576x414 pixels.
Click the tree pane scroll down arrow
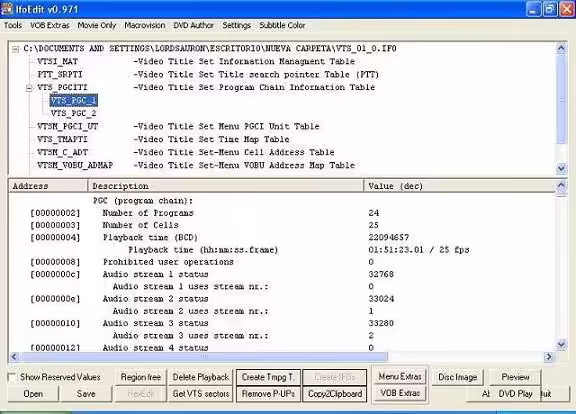pyautogui.click(x=561, y=168)
